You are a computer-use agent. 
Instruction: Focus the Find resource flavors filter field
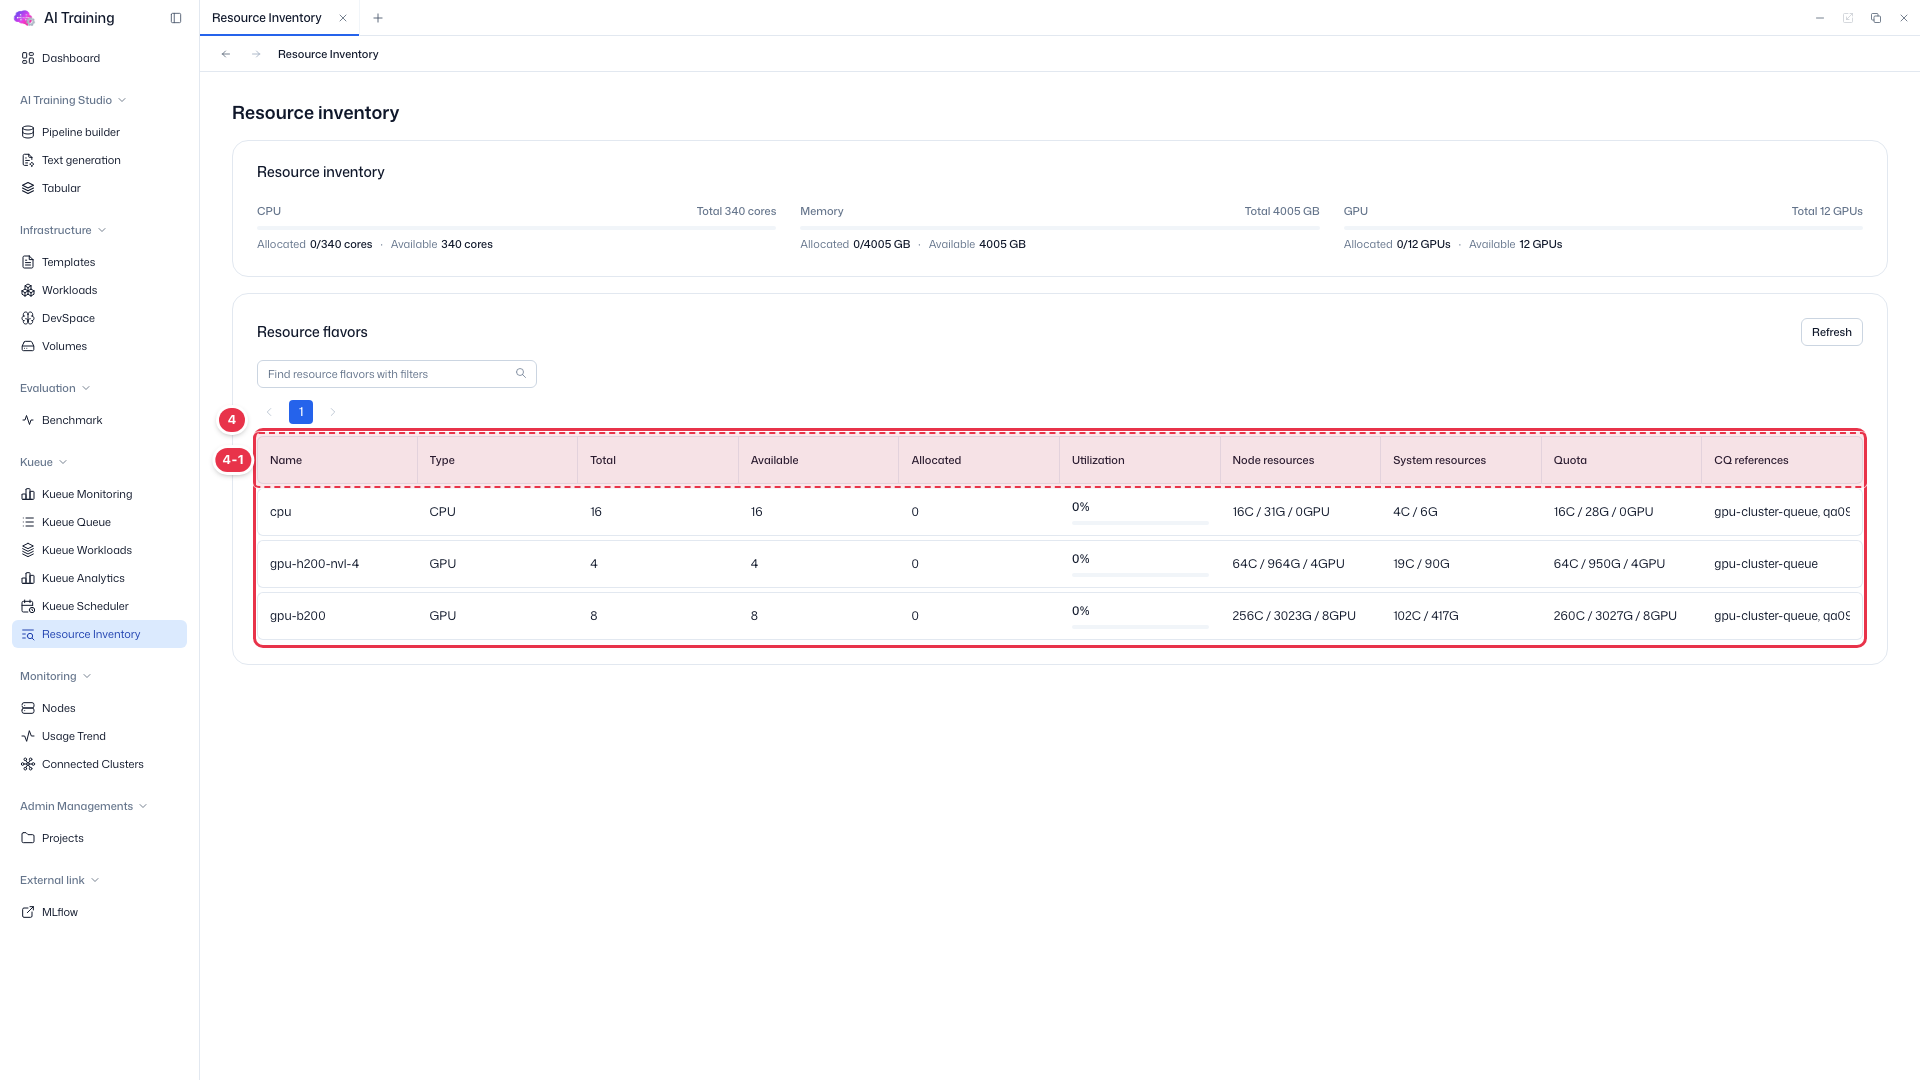pyautogui.click(x=396, y=374)
